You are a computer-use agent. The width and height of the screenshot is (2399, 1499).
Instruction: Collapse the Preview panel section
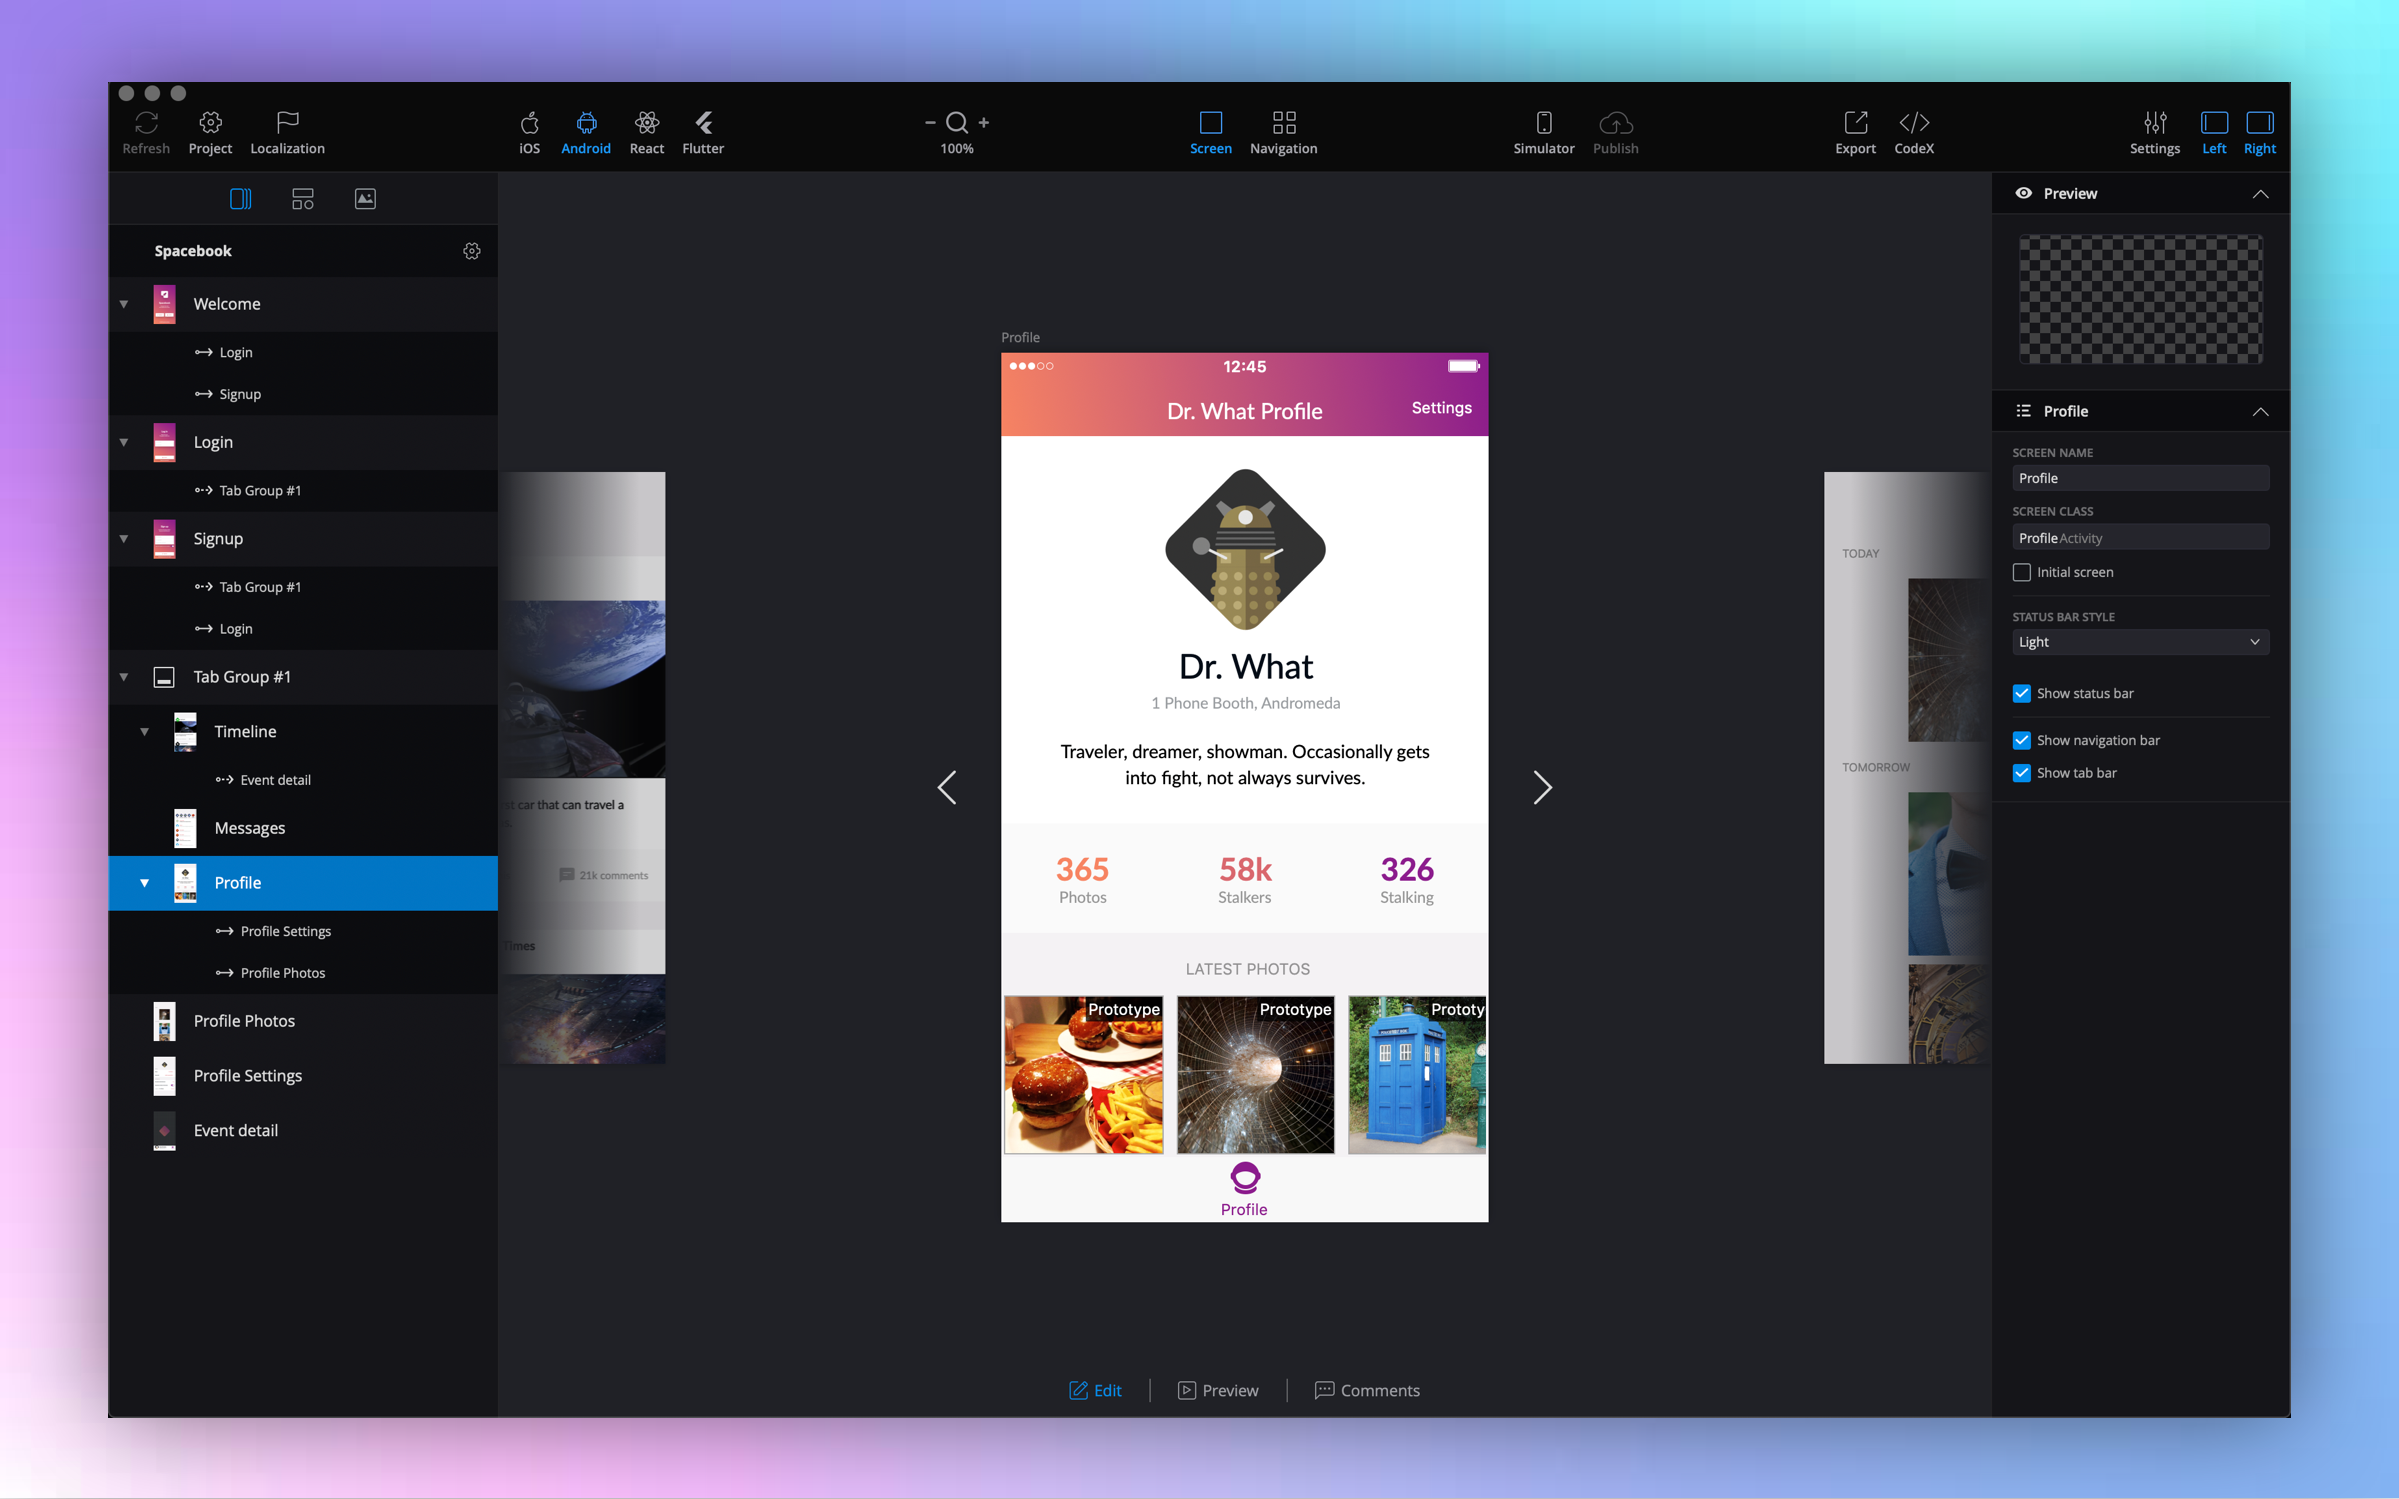2260,194
